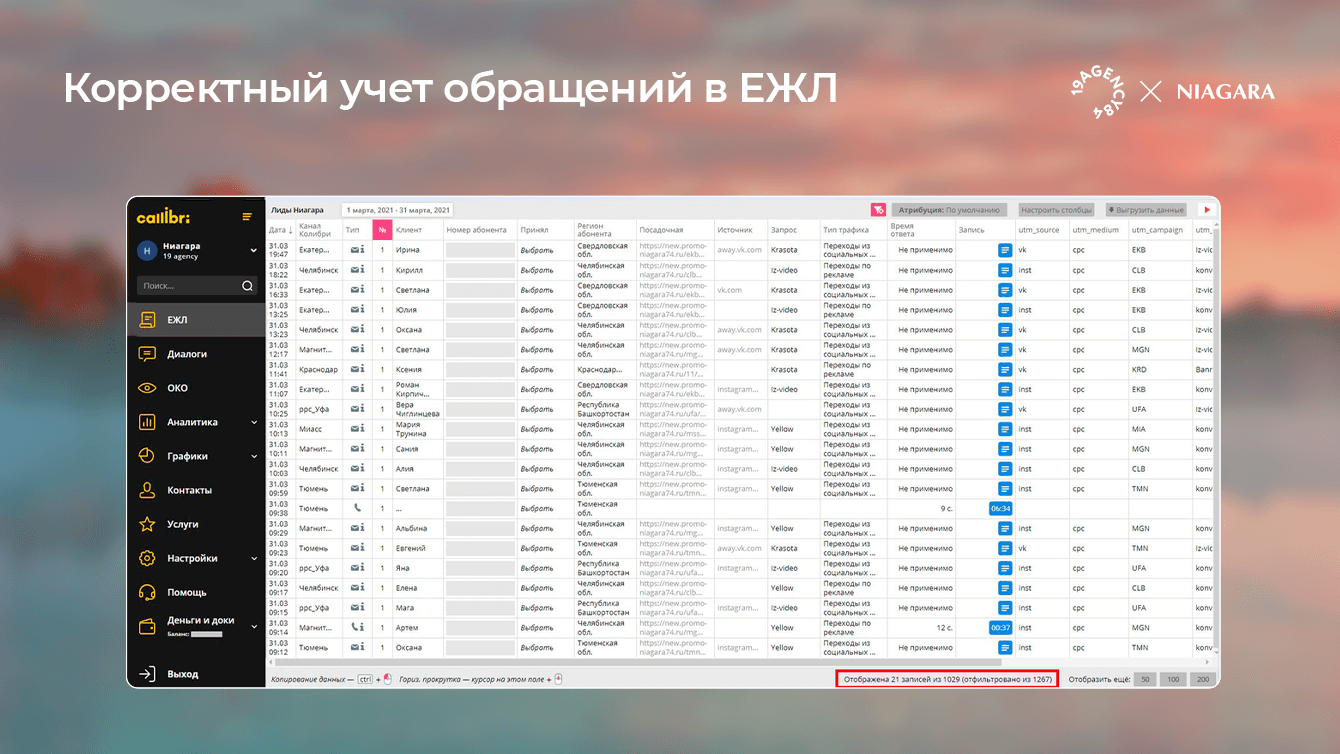Show 100 more records
Screen dimensions: 1340x754
click(1173, 679)
